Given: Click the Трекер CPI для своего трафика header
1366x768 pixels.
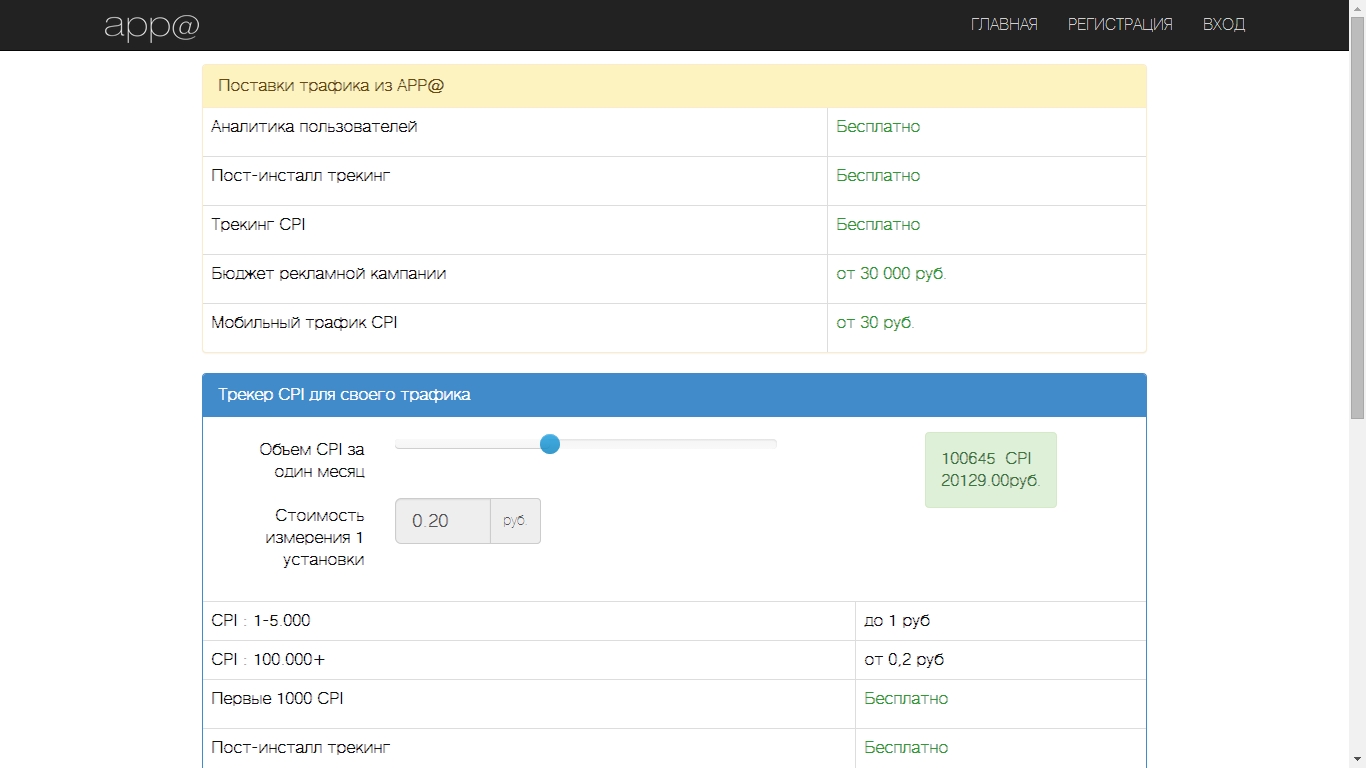Looking at the screenshot, I should [x=344, y=395].
